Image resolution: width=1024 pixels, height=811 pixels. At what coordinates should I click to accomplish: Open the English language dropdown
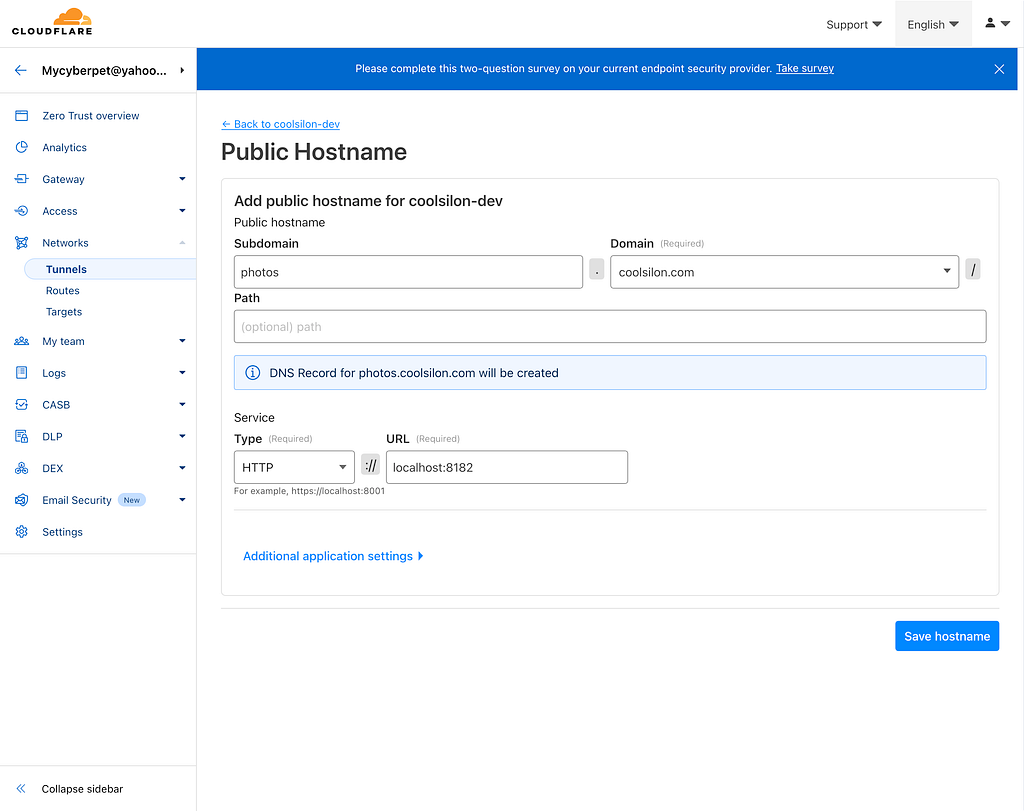933,24
